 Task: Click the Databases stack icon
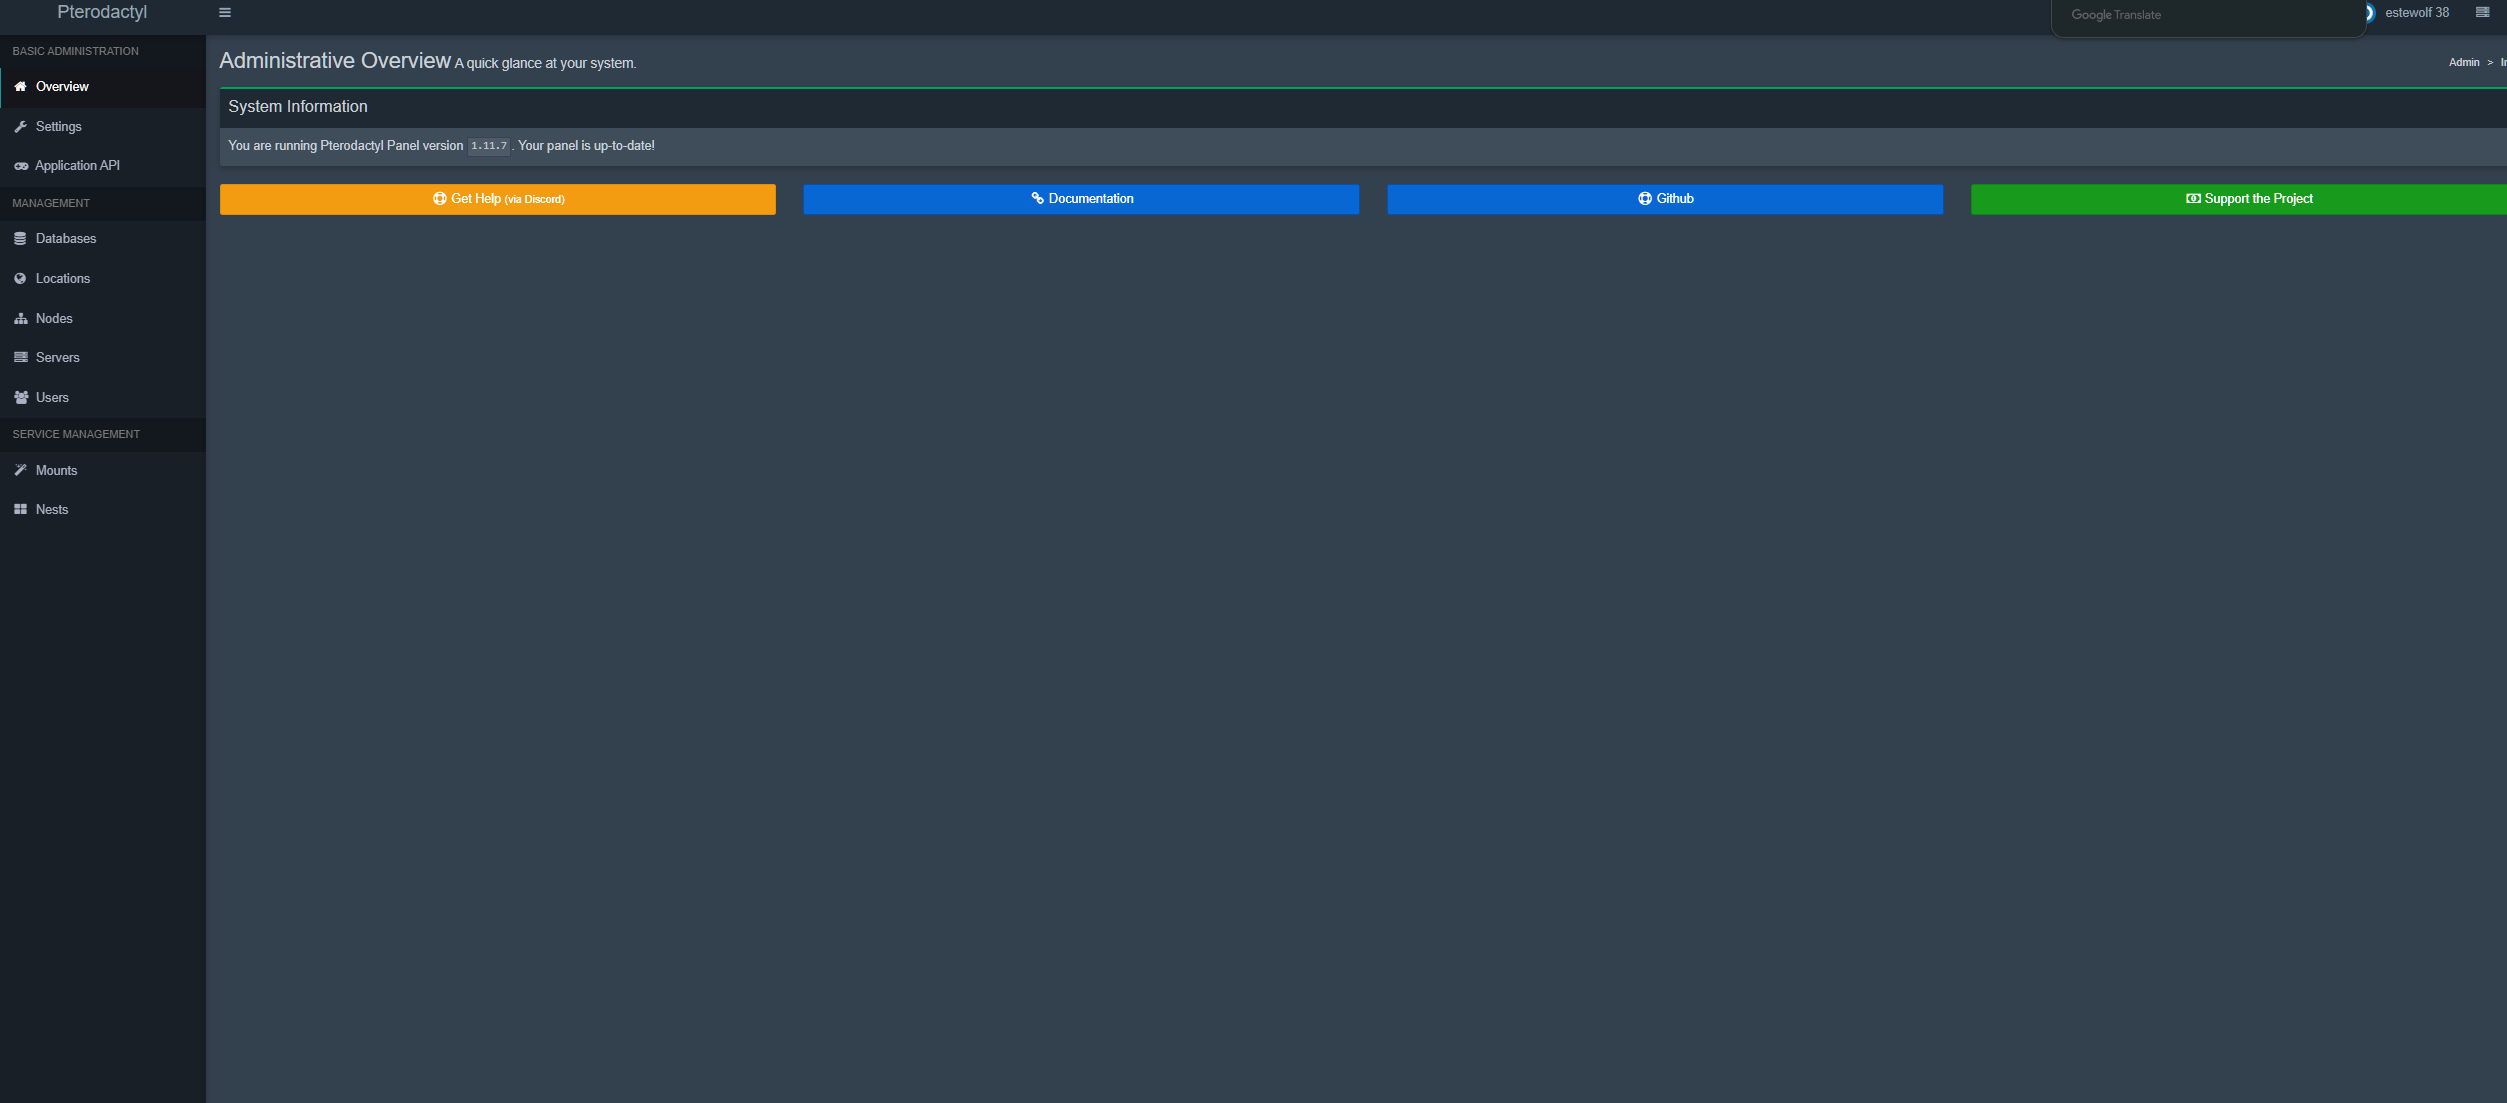coord(20,239)
